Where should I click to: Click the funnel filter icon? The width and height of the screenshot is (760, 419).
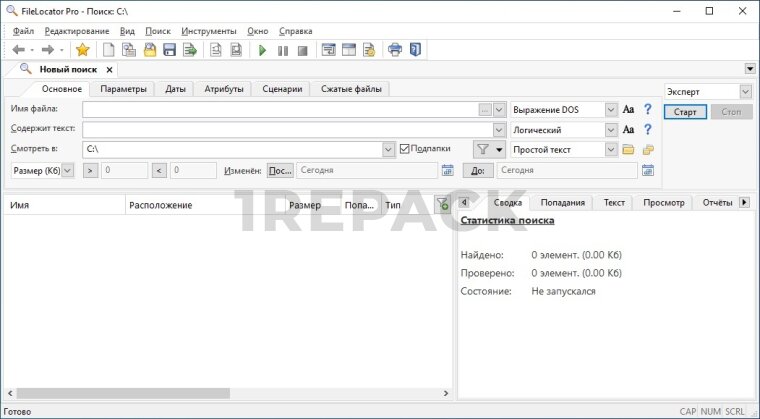482,149
